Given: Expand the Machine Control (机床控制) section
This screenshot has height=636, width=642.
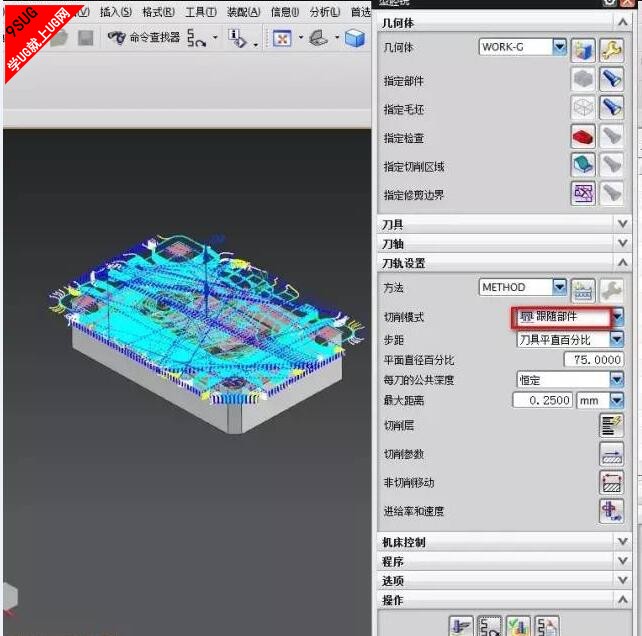Looking at the screenshot, I should click(622, 541).
